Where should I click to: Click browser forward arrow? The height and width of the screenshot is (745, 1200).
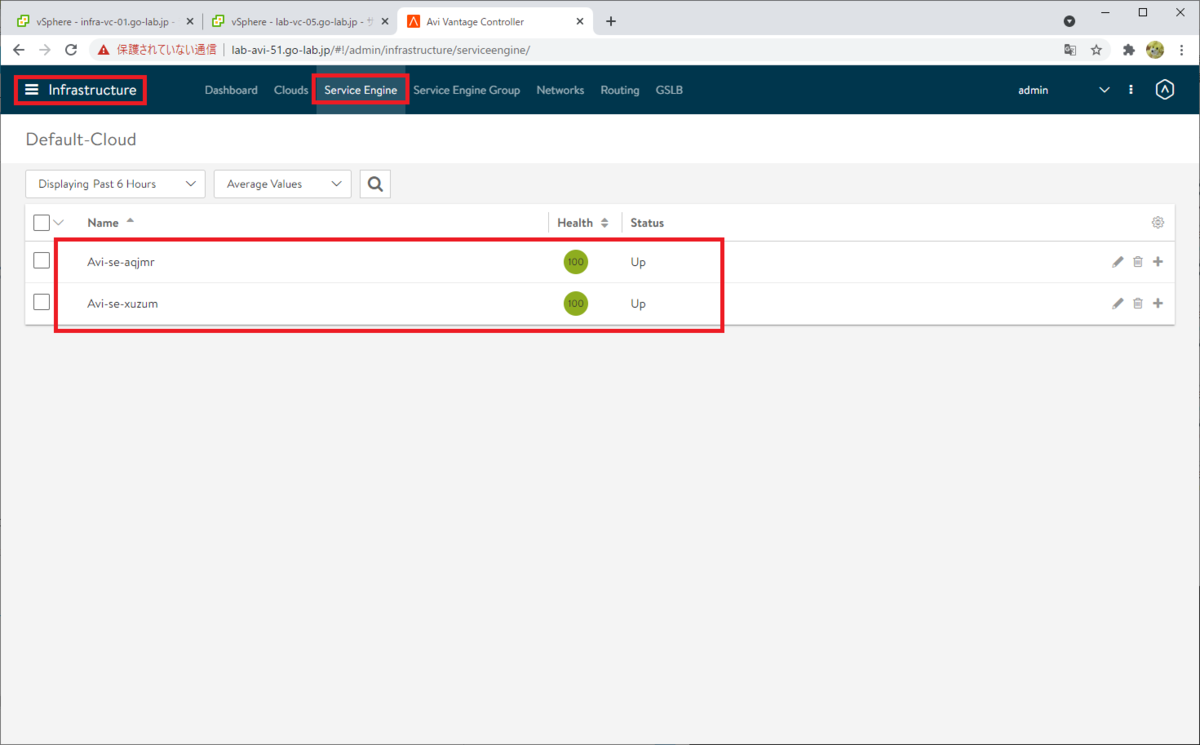coord(44,49)
